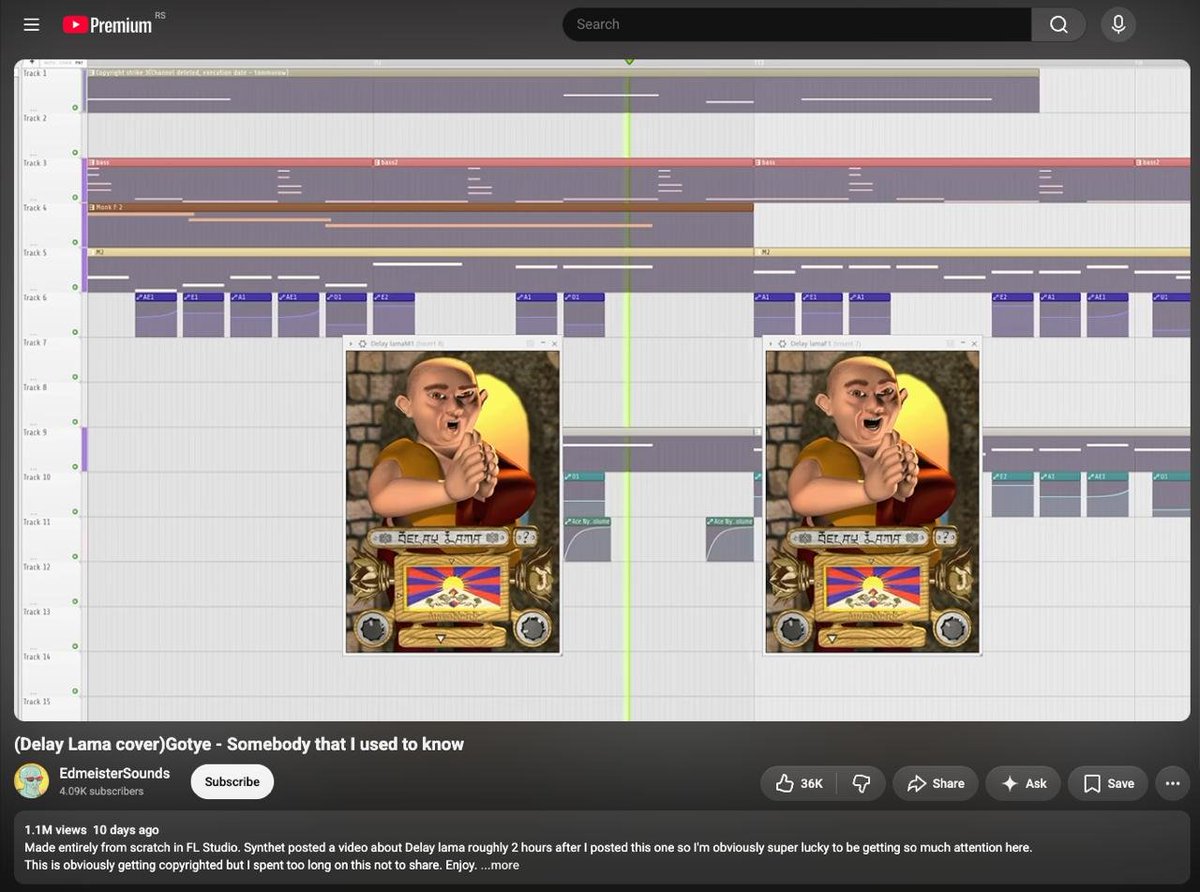Adjust the right knob in Delay lamaF1
The image size is (1200, 892).
pyautogui.click(x=952, y=628)
